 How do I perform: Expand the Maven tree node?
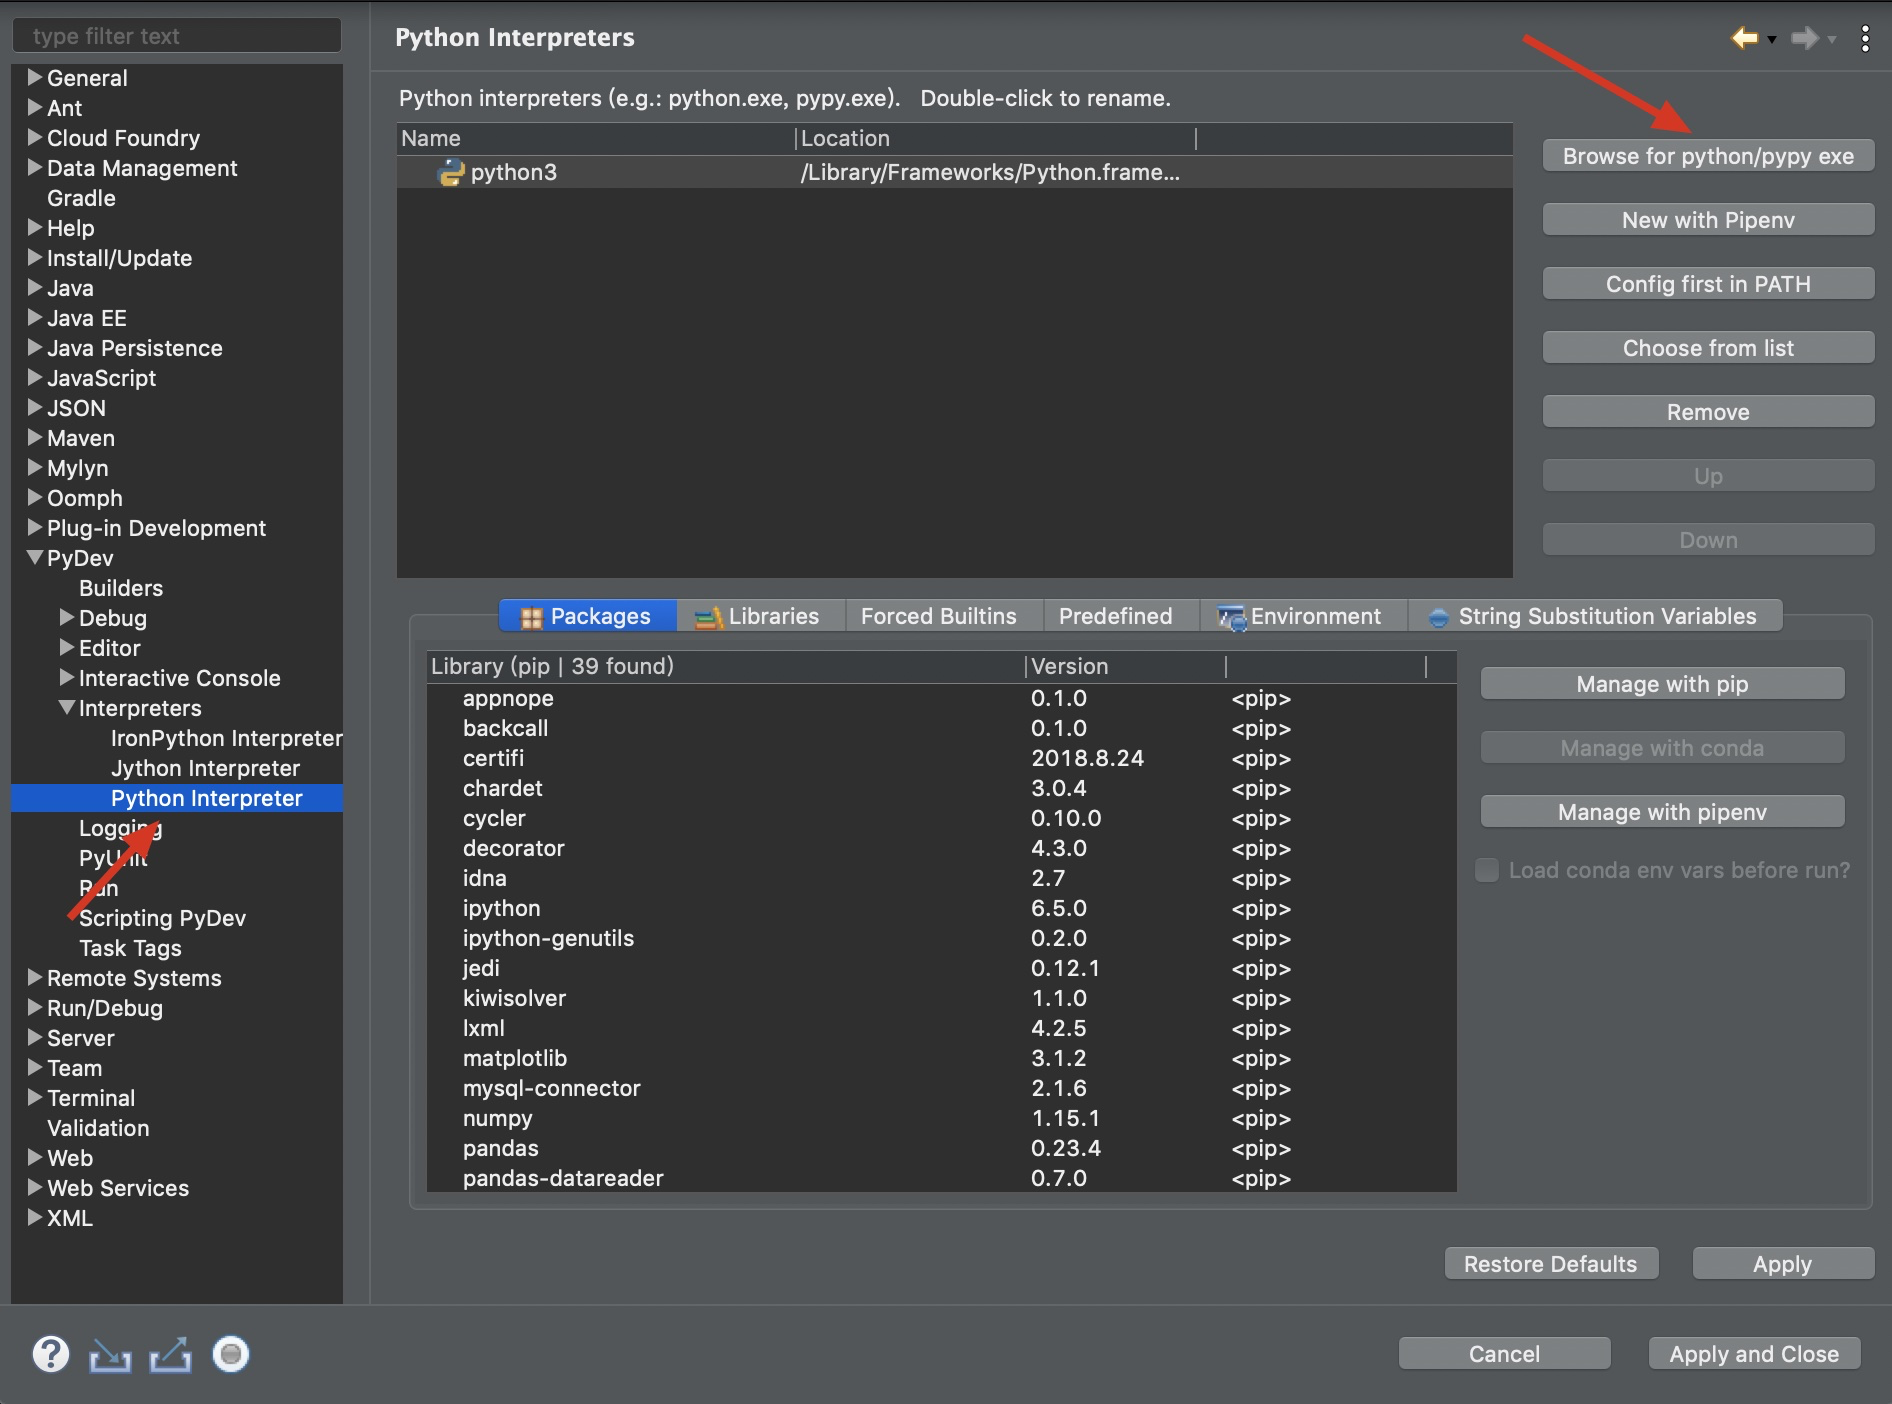[35, 437]
